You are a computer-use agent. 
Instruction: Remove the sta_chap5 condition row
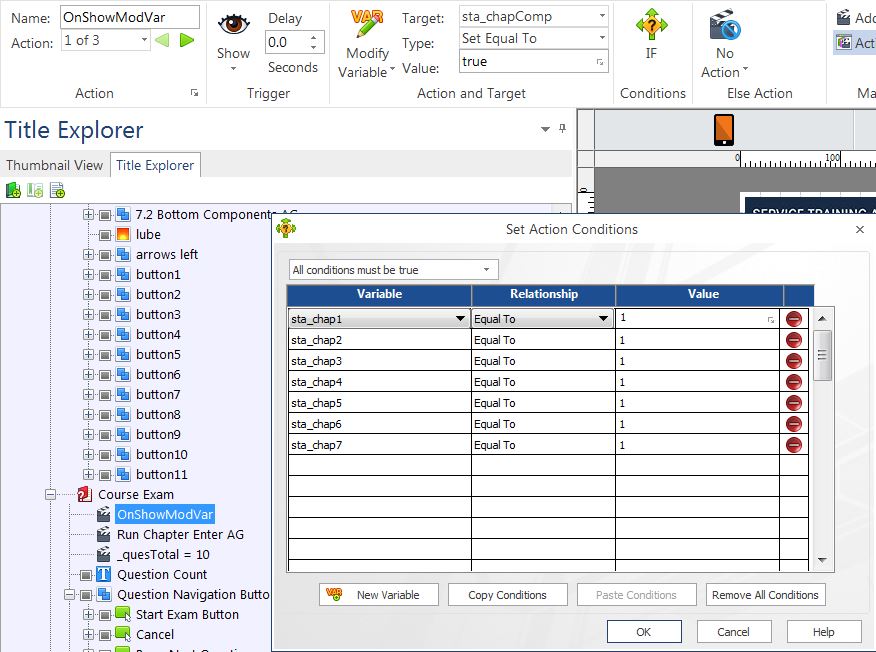(793, 403)
